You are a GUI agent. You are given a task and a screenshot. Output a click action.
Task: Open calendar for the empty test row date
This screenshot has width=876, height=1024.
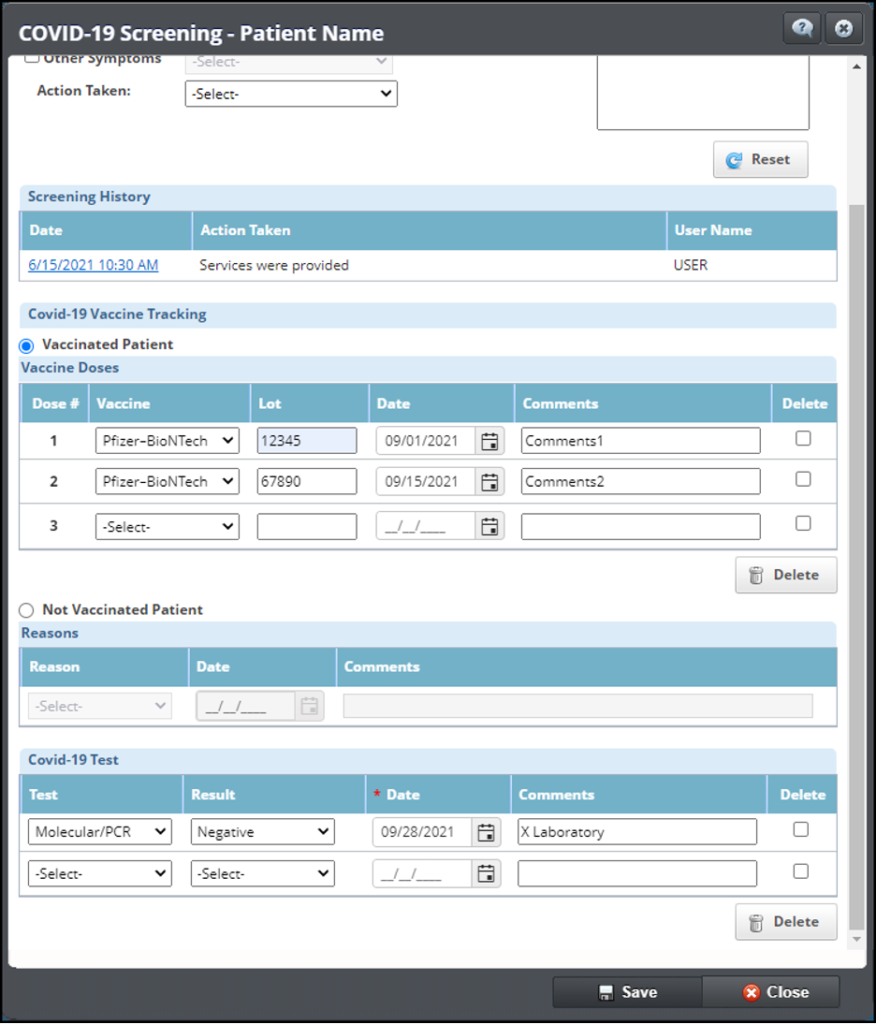click(486, 873)
